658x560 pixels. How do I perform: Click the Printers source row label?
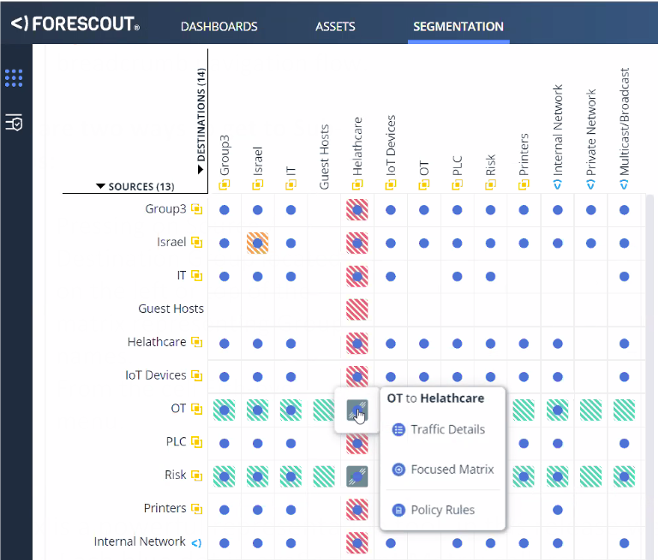coord(164,508)
